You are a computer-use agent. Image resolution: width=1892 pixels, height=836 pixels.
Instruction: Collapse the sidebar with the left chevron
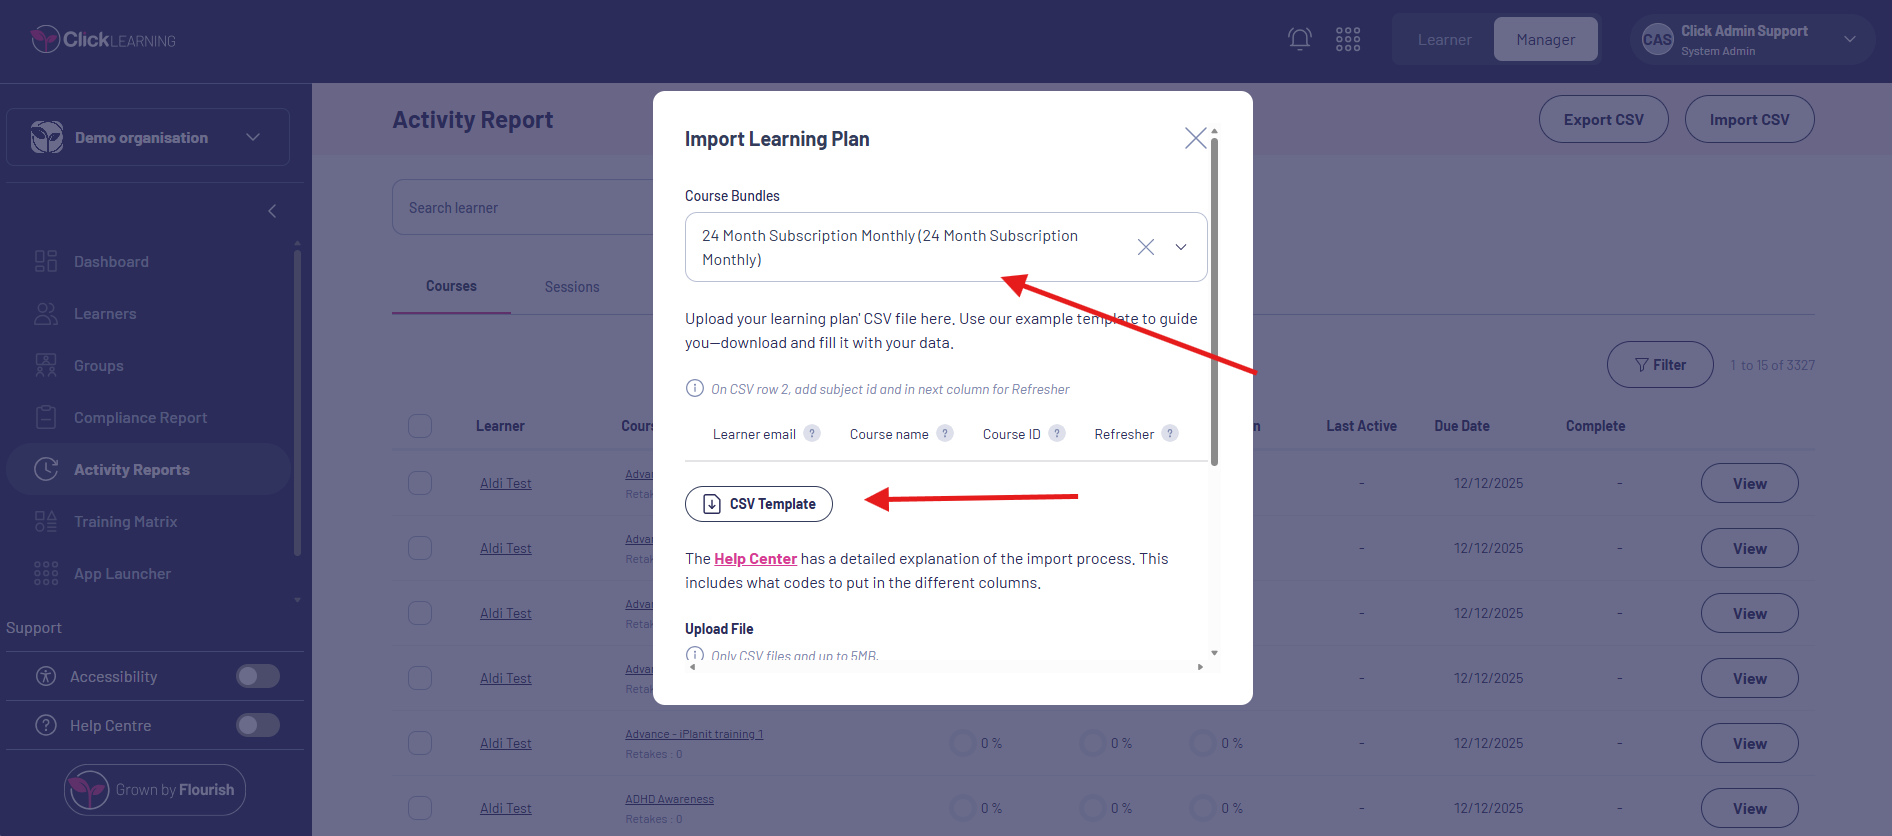point(272,211)
